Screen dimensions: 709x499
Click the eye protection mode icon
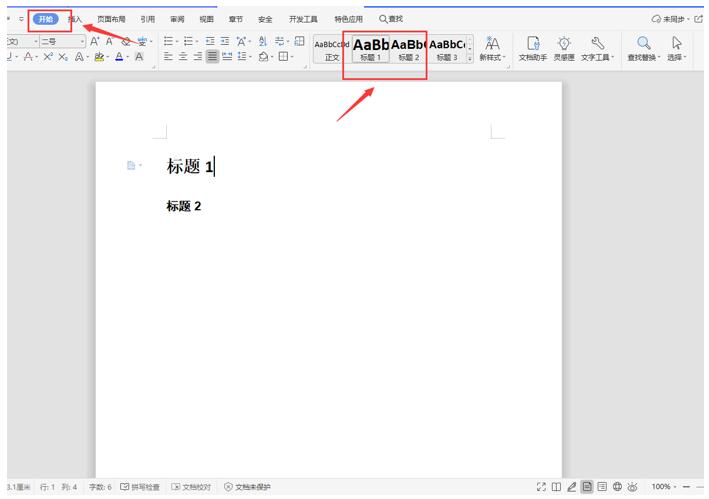[x=633, y=487]
